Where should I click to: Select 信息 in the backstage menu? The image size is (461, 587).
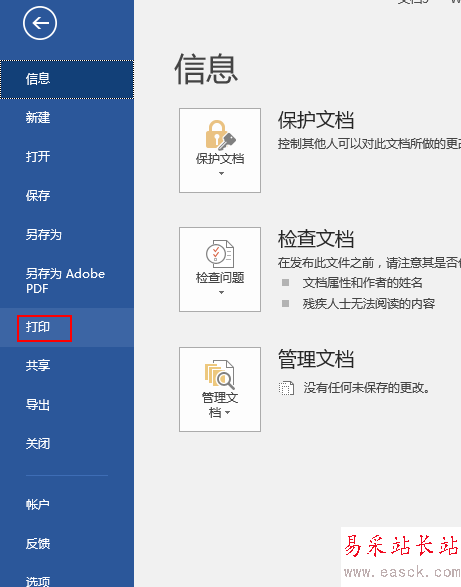click(67, 79)
